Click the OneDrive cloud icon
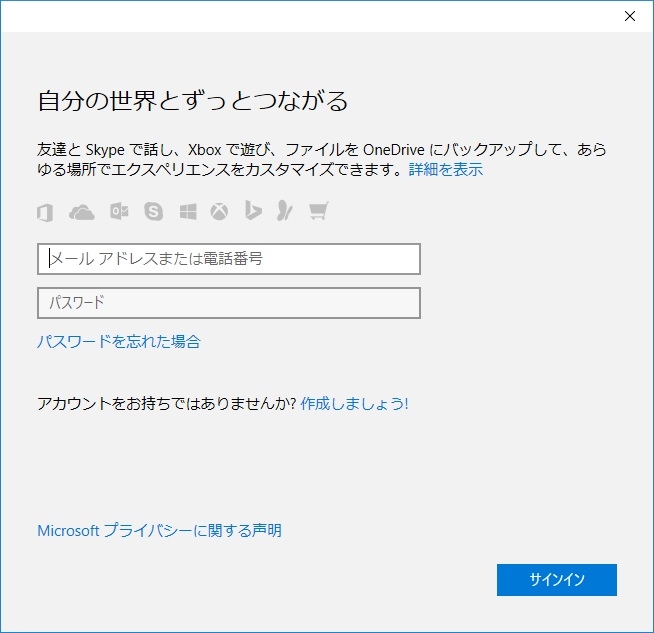 82,212
